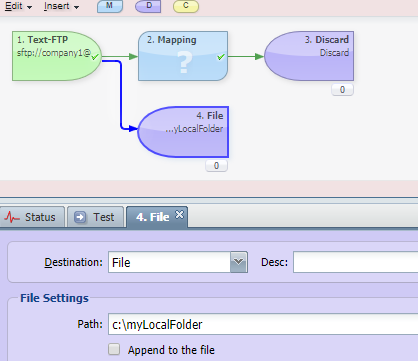Open the Insert menu
This screenshot has height=361, width=418.
(x=61, y=6)
